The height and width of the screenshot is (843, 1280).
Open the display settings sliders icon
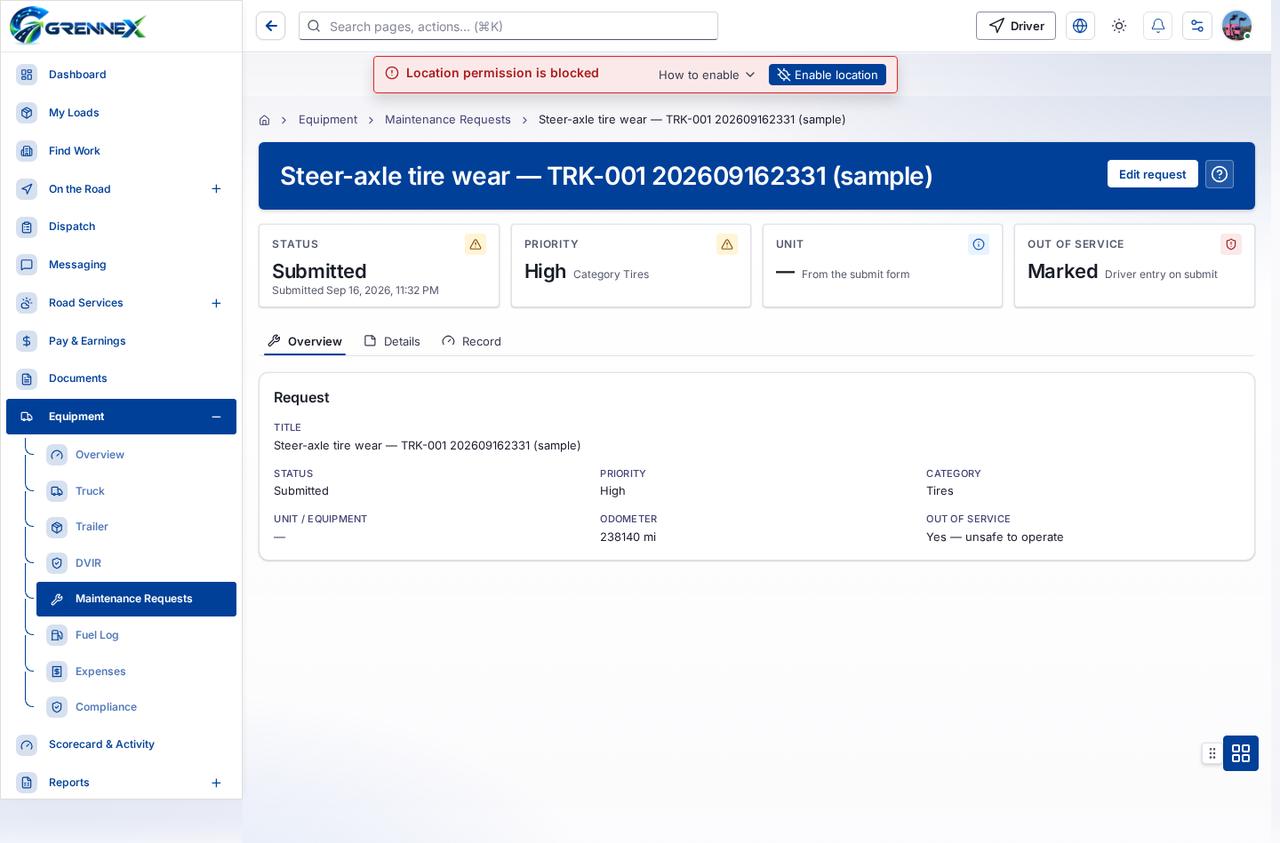(1197, 26)
